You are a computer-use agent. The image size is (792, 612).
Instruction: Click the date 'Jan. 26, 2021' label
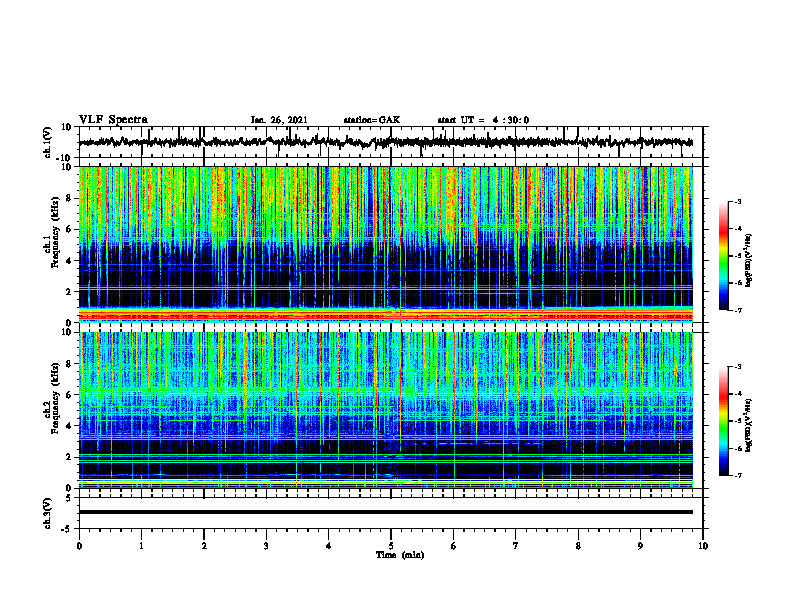pos(279,120)
